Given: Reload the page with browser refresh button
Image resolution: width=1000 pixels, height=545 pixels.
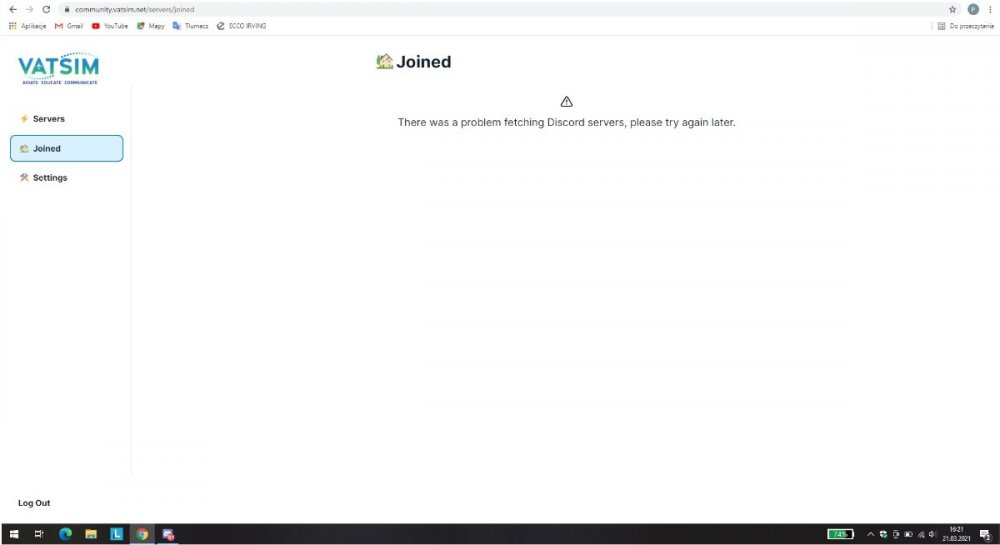Looking at the screenshot, I should tap(46, 9).
